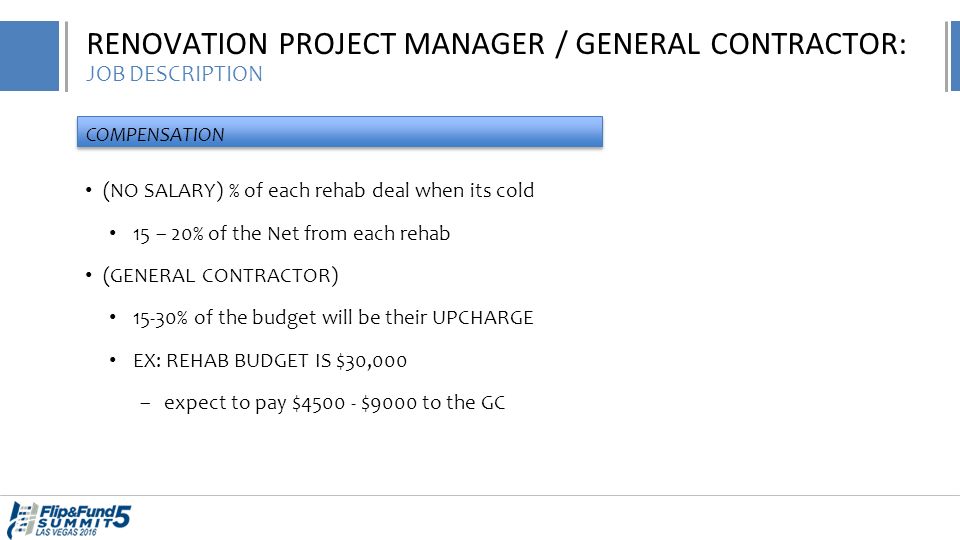Click the GENERAL CONTRACTOR bullet
Viewport: 960px width, 540px height.
tap(220, 276)
